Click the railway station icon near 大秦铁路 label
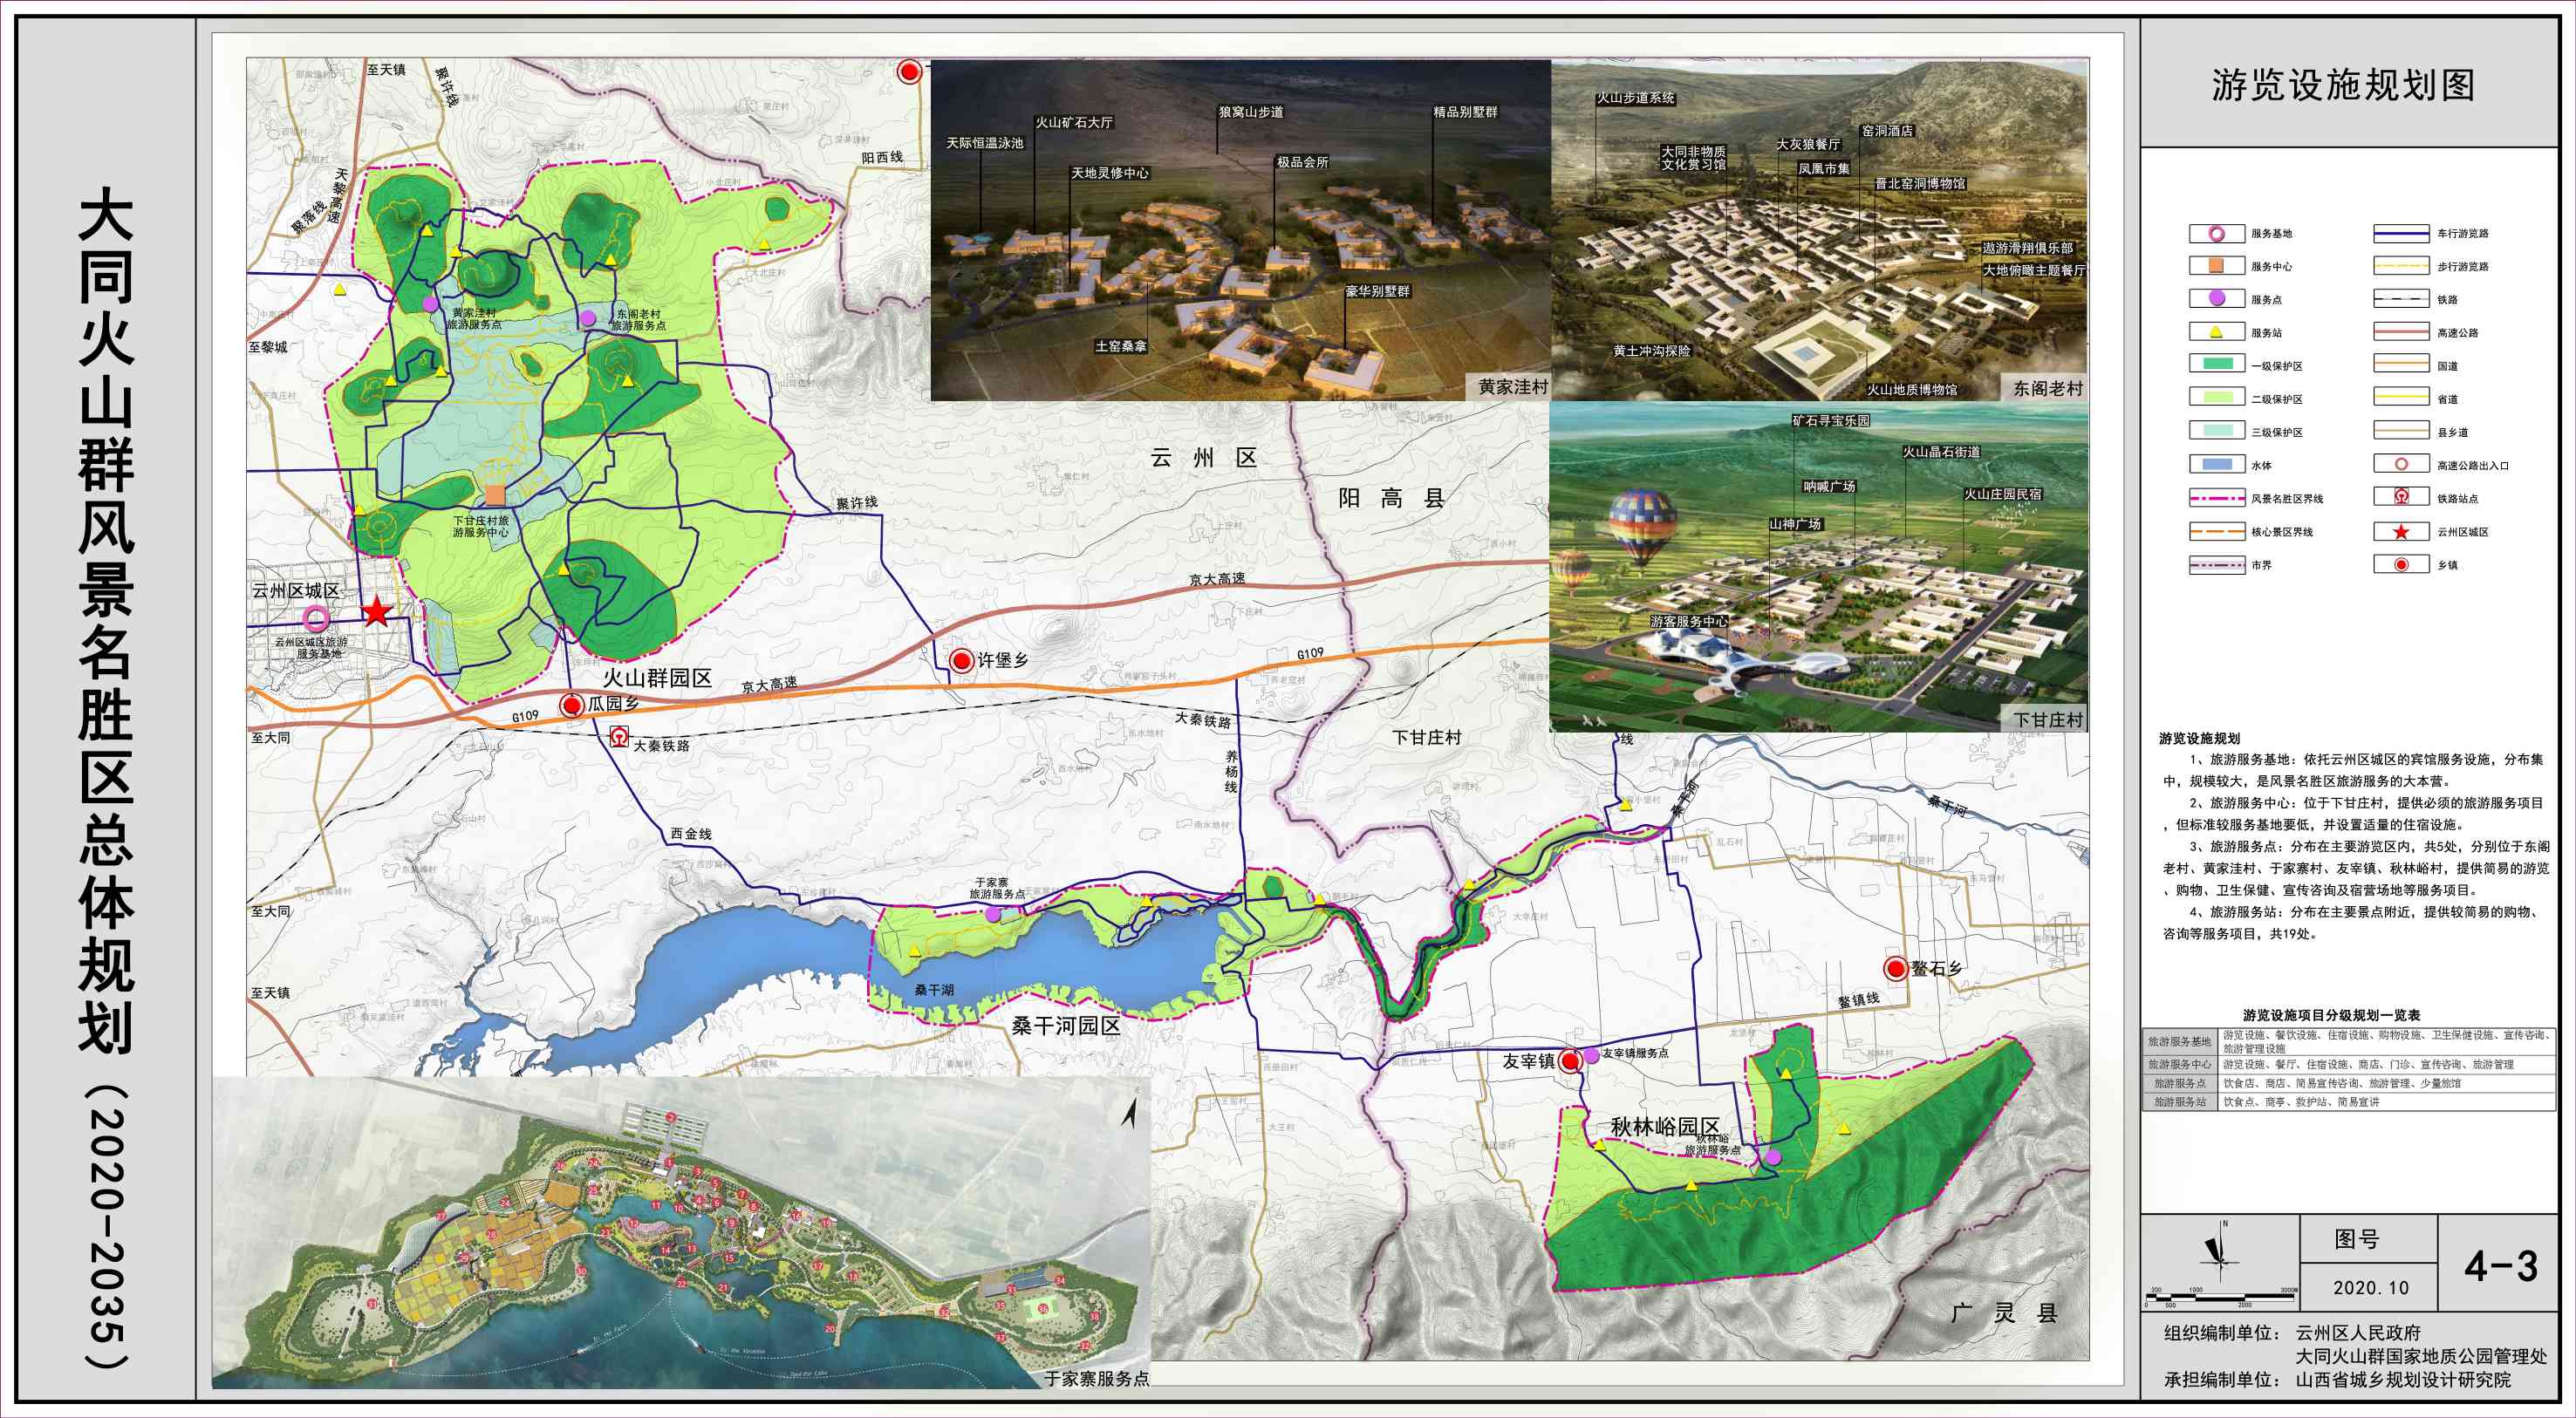 [619, 739]
